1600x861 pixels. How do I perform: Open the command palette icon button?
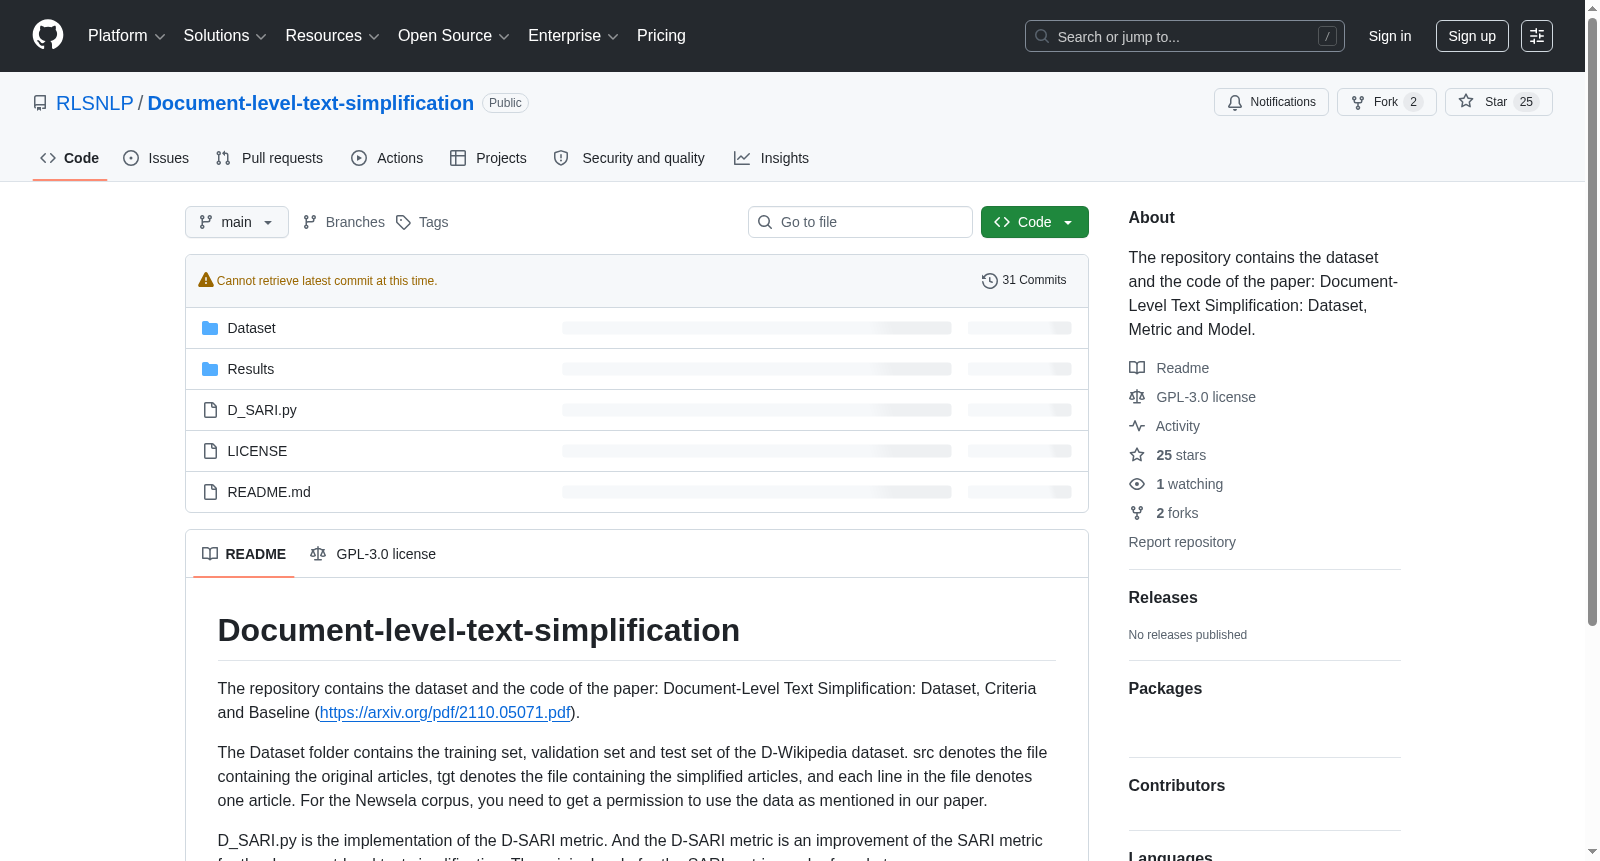(1537, 36)
